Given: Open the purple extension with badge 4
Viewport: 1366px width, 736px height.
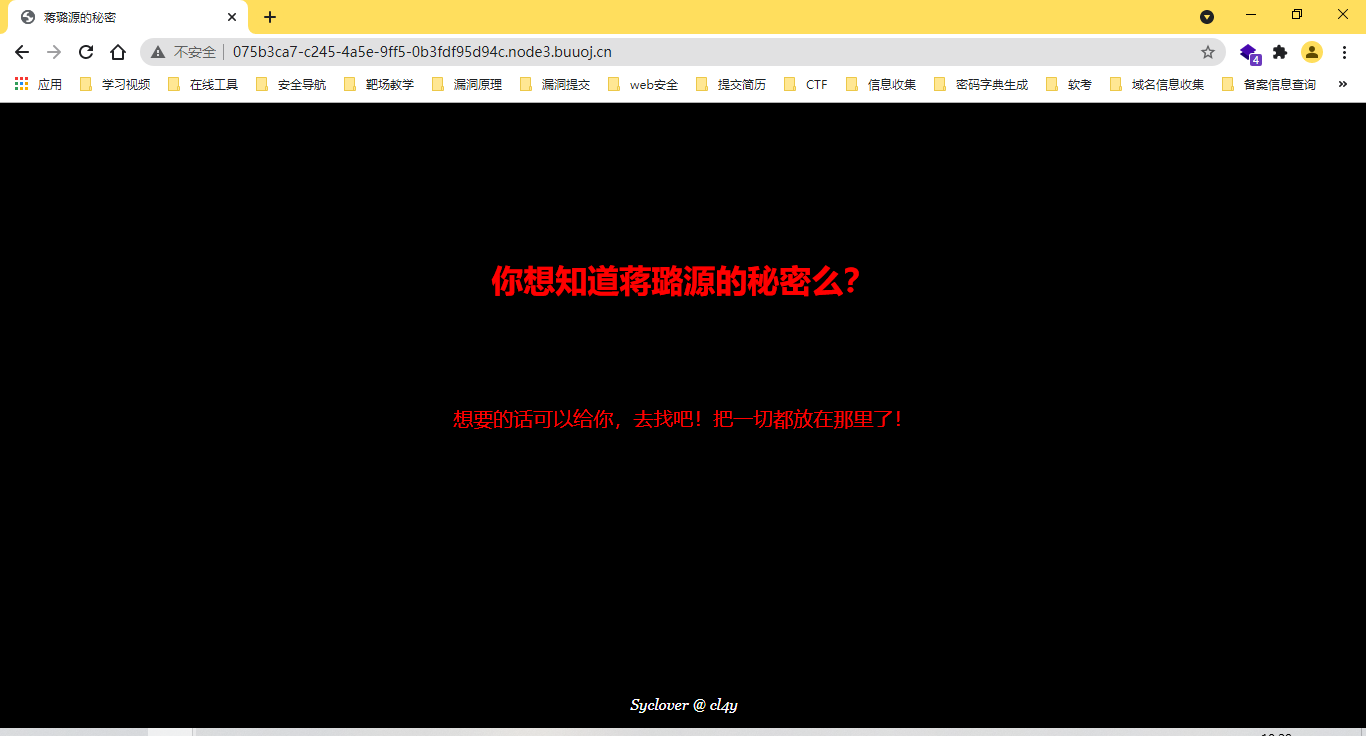Looking at the screenshot, I should pyautogui.click(x=1249, y=53).
